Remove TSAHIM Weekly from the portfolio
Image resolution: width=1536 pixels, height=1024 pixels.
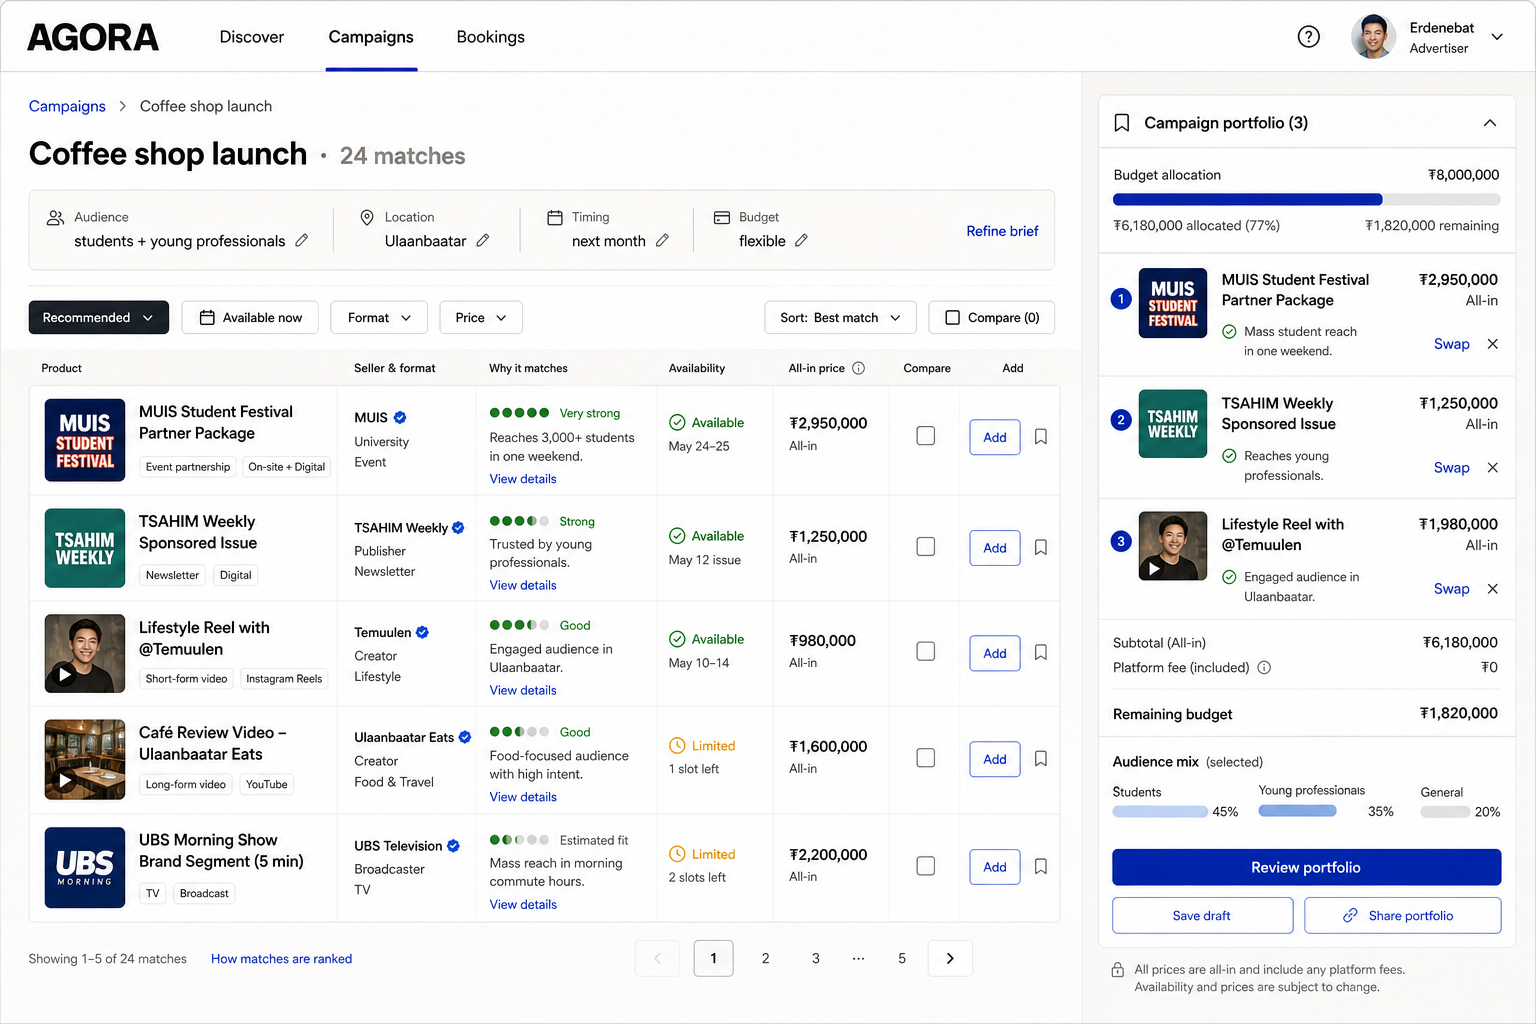(x=1493, y=468)
